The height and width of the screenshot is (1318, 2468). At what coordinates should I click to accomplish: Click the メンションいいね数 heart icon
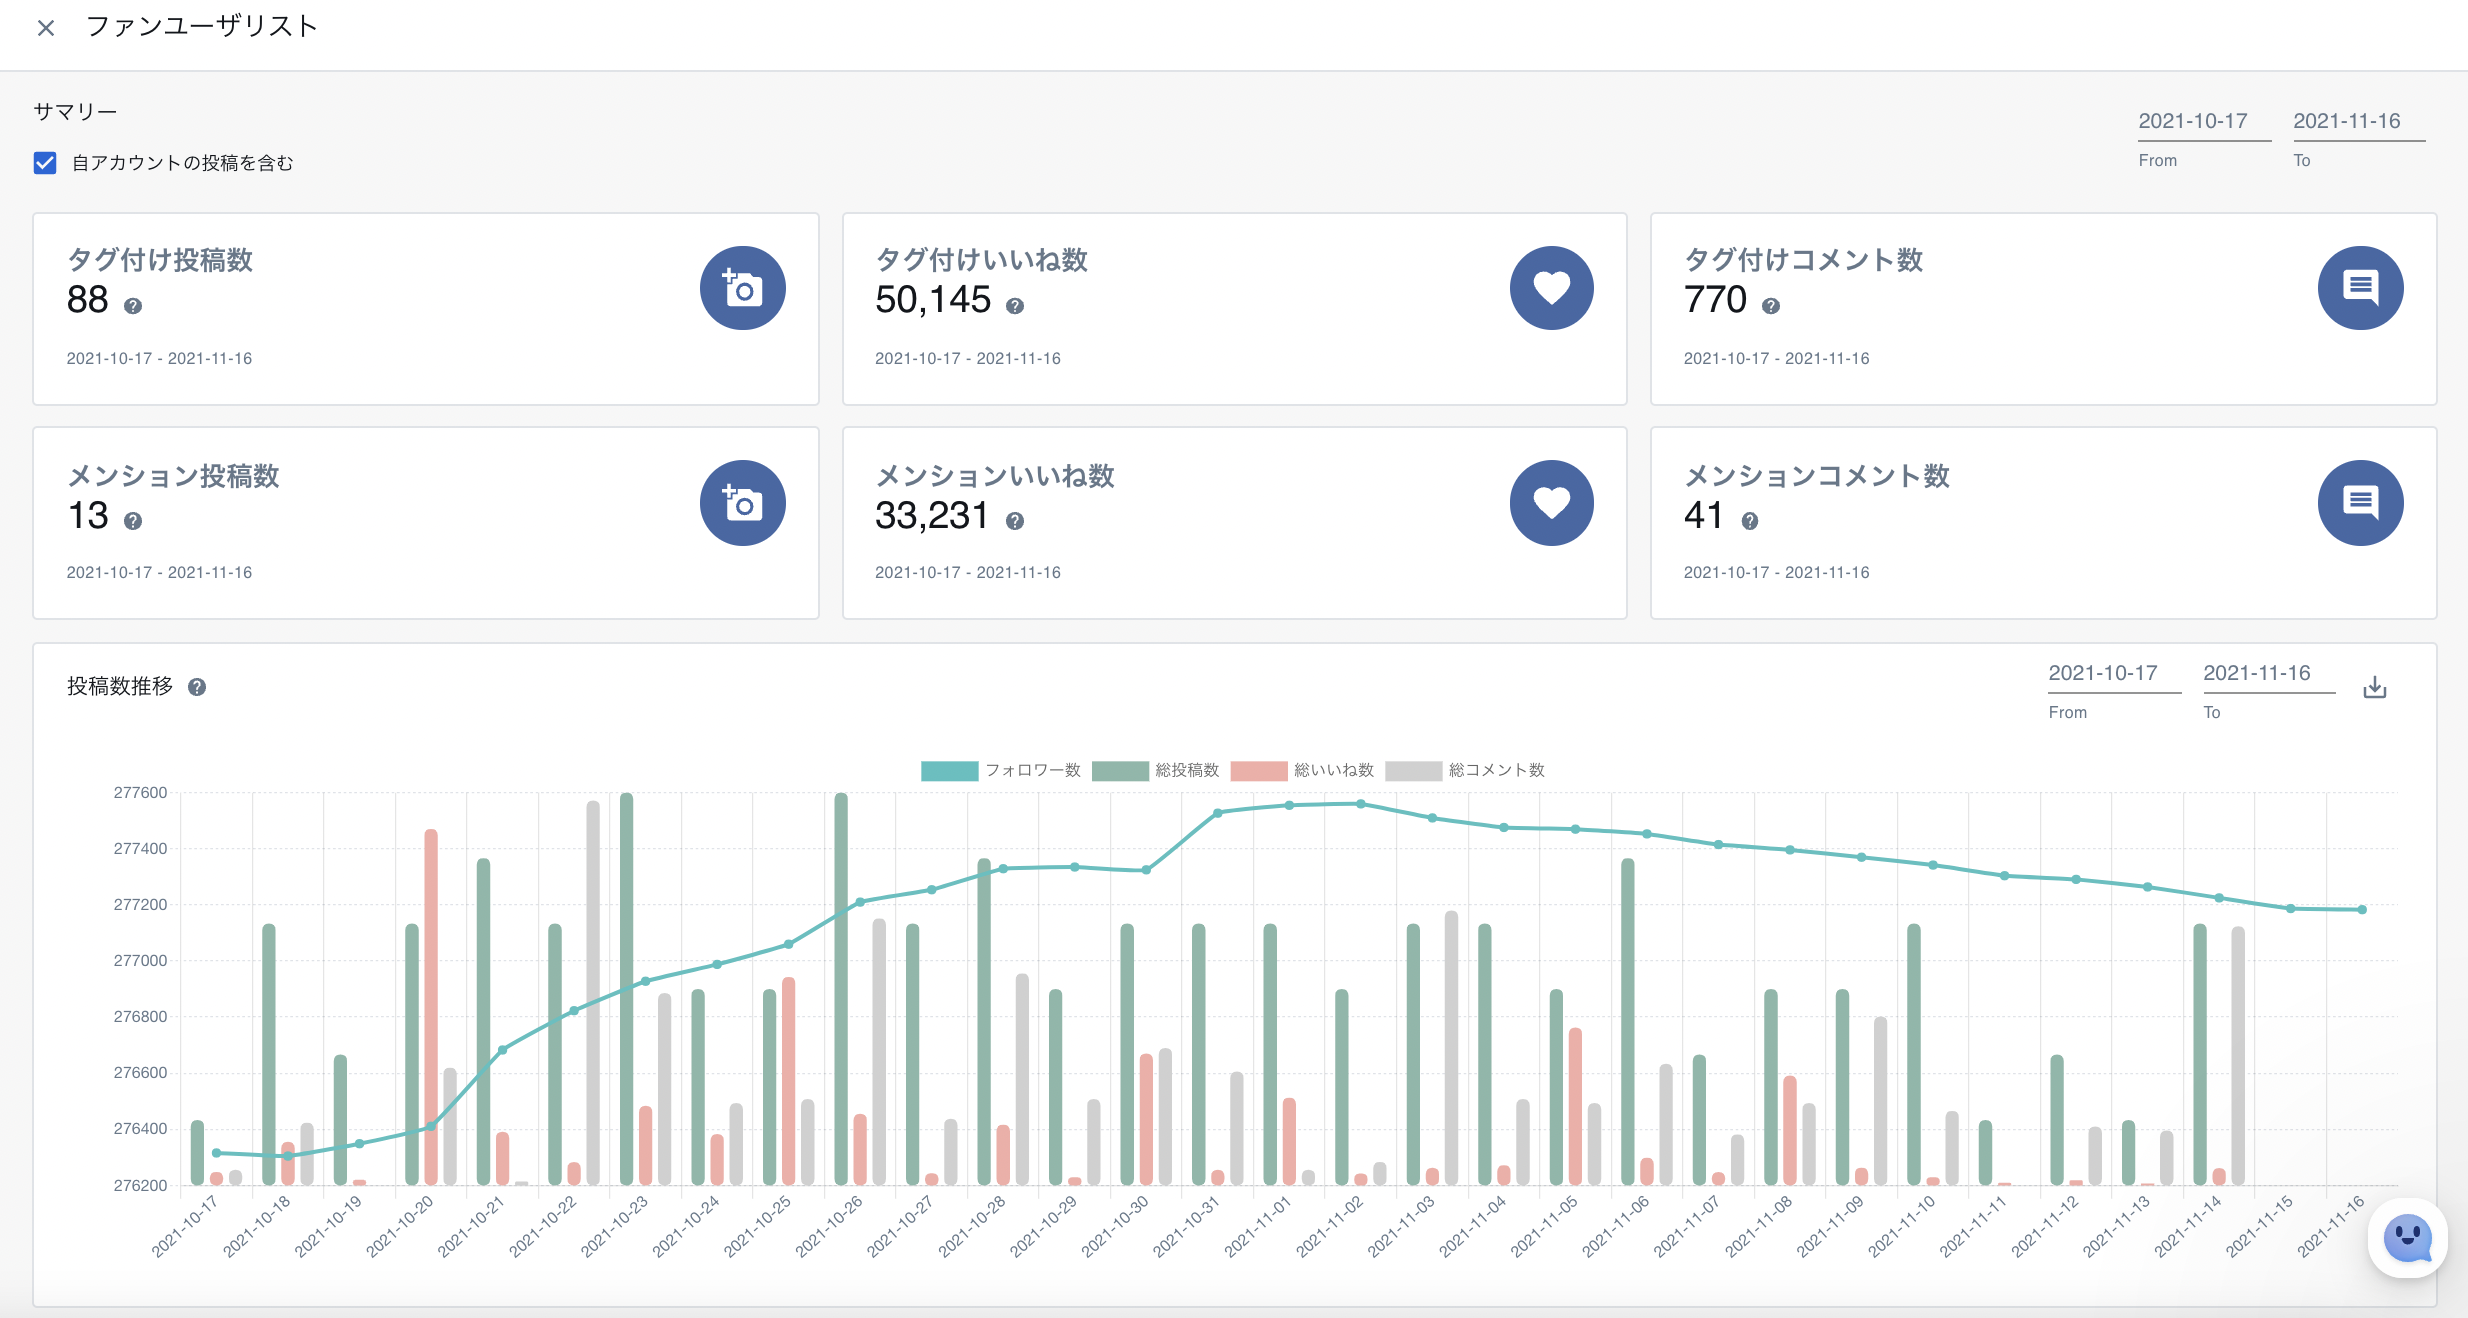(x=1551, y=503)
